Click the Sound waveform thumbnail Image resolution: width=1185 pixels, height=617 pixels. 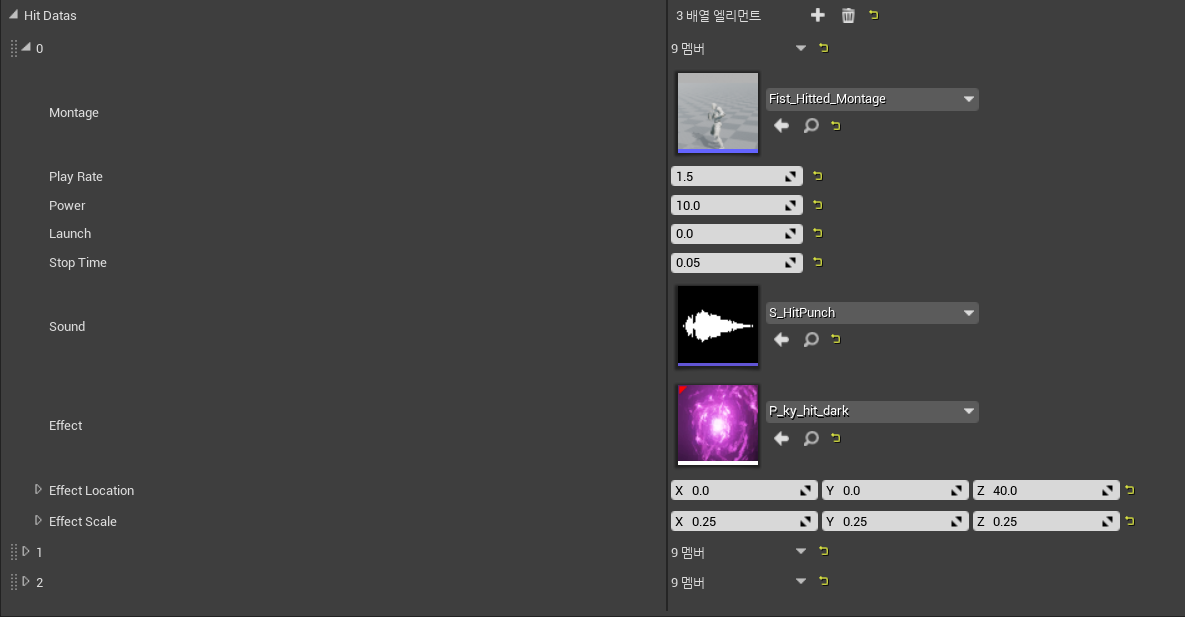point(718,326)
